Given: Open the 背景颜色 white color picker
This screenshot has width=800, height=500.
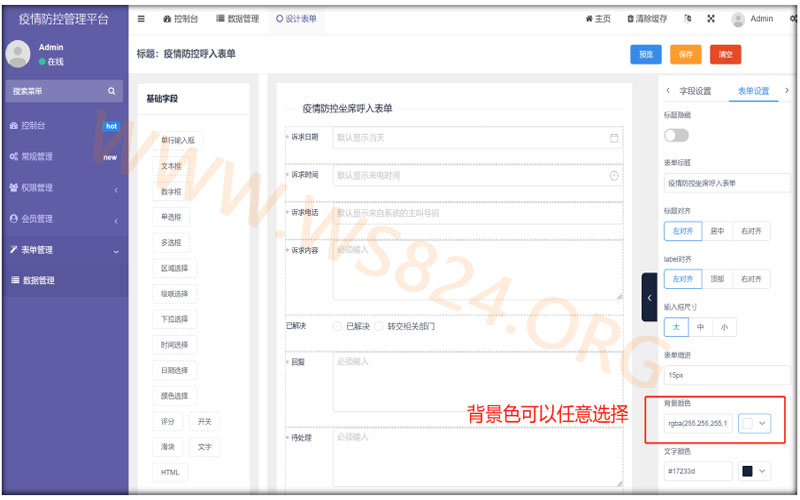Looking at the screenshot, I should [x=754, y=423].
